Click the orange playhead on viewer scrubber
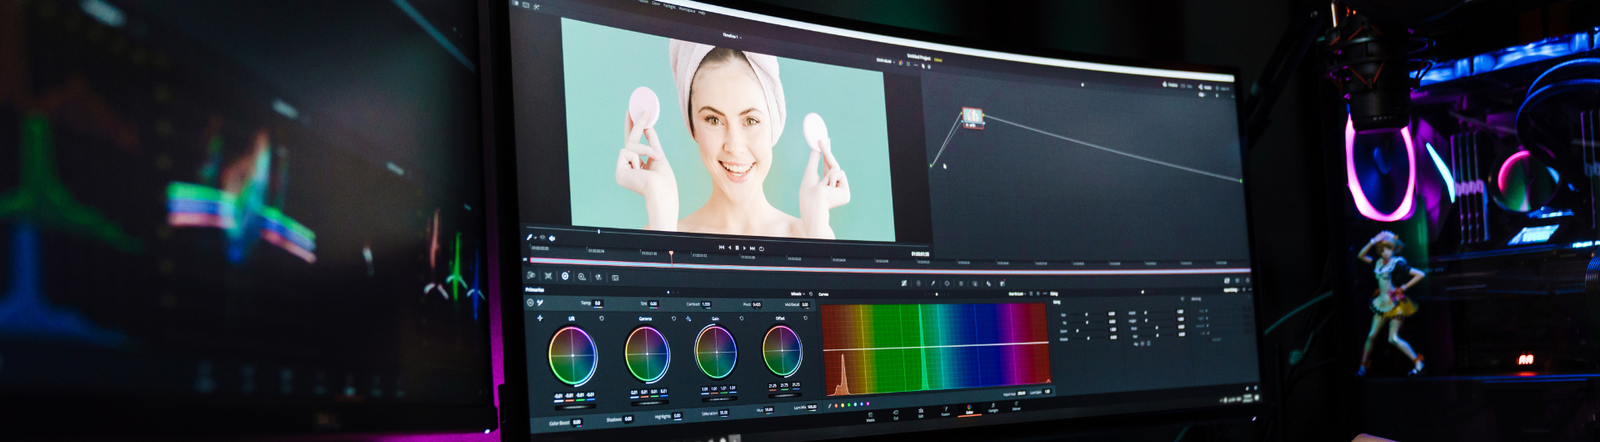The image size is (1600, 442). click(x=671, y=253)
